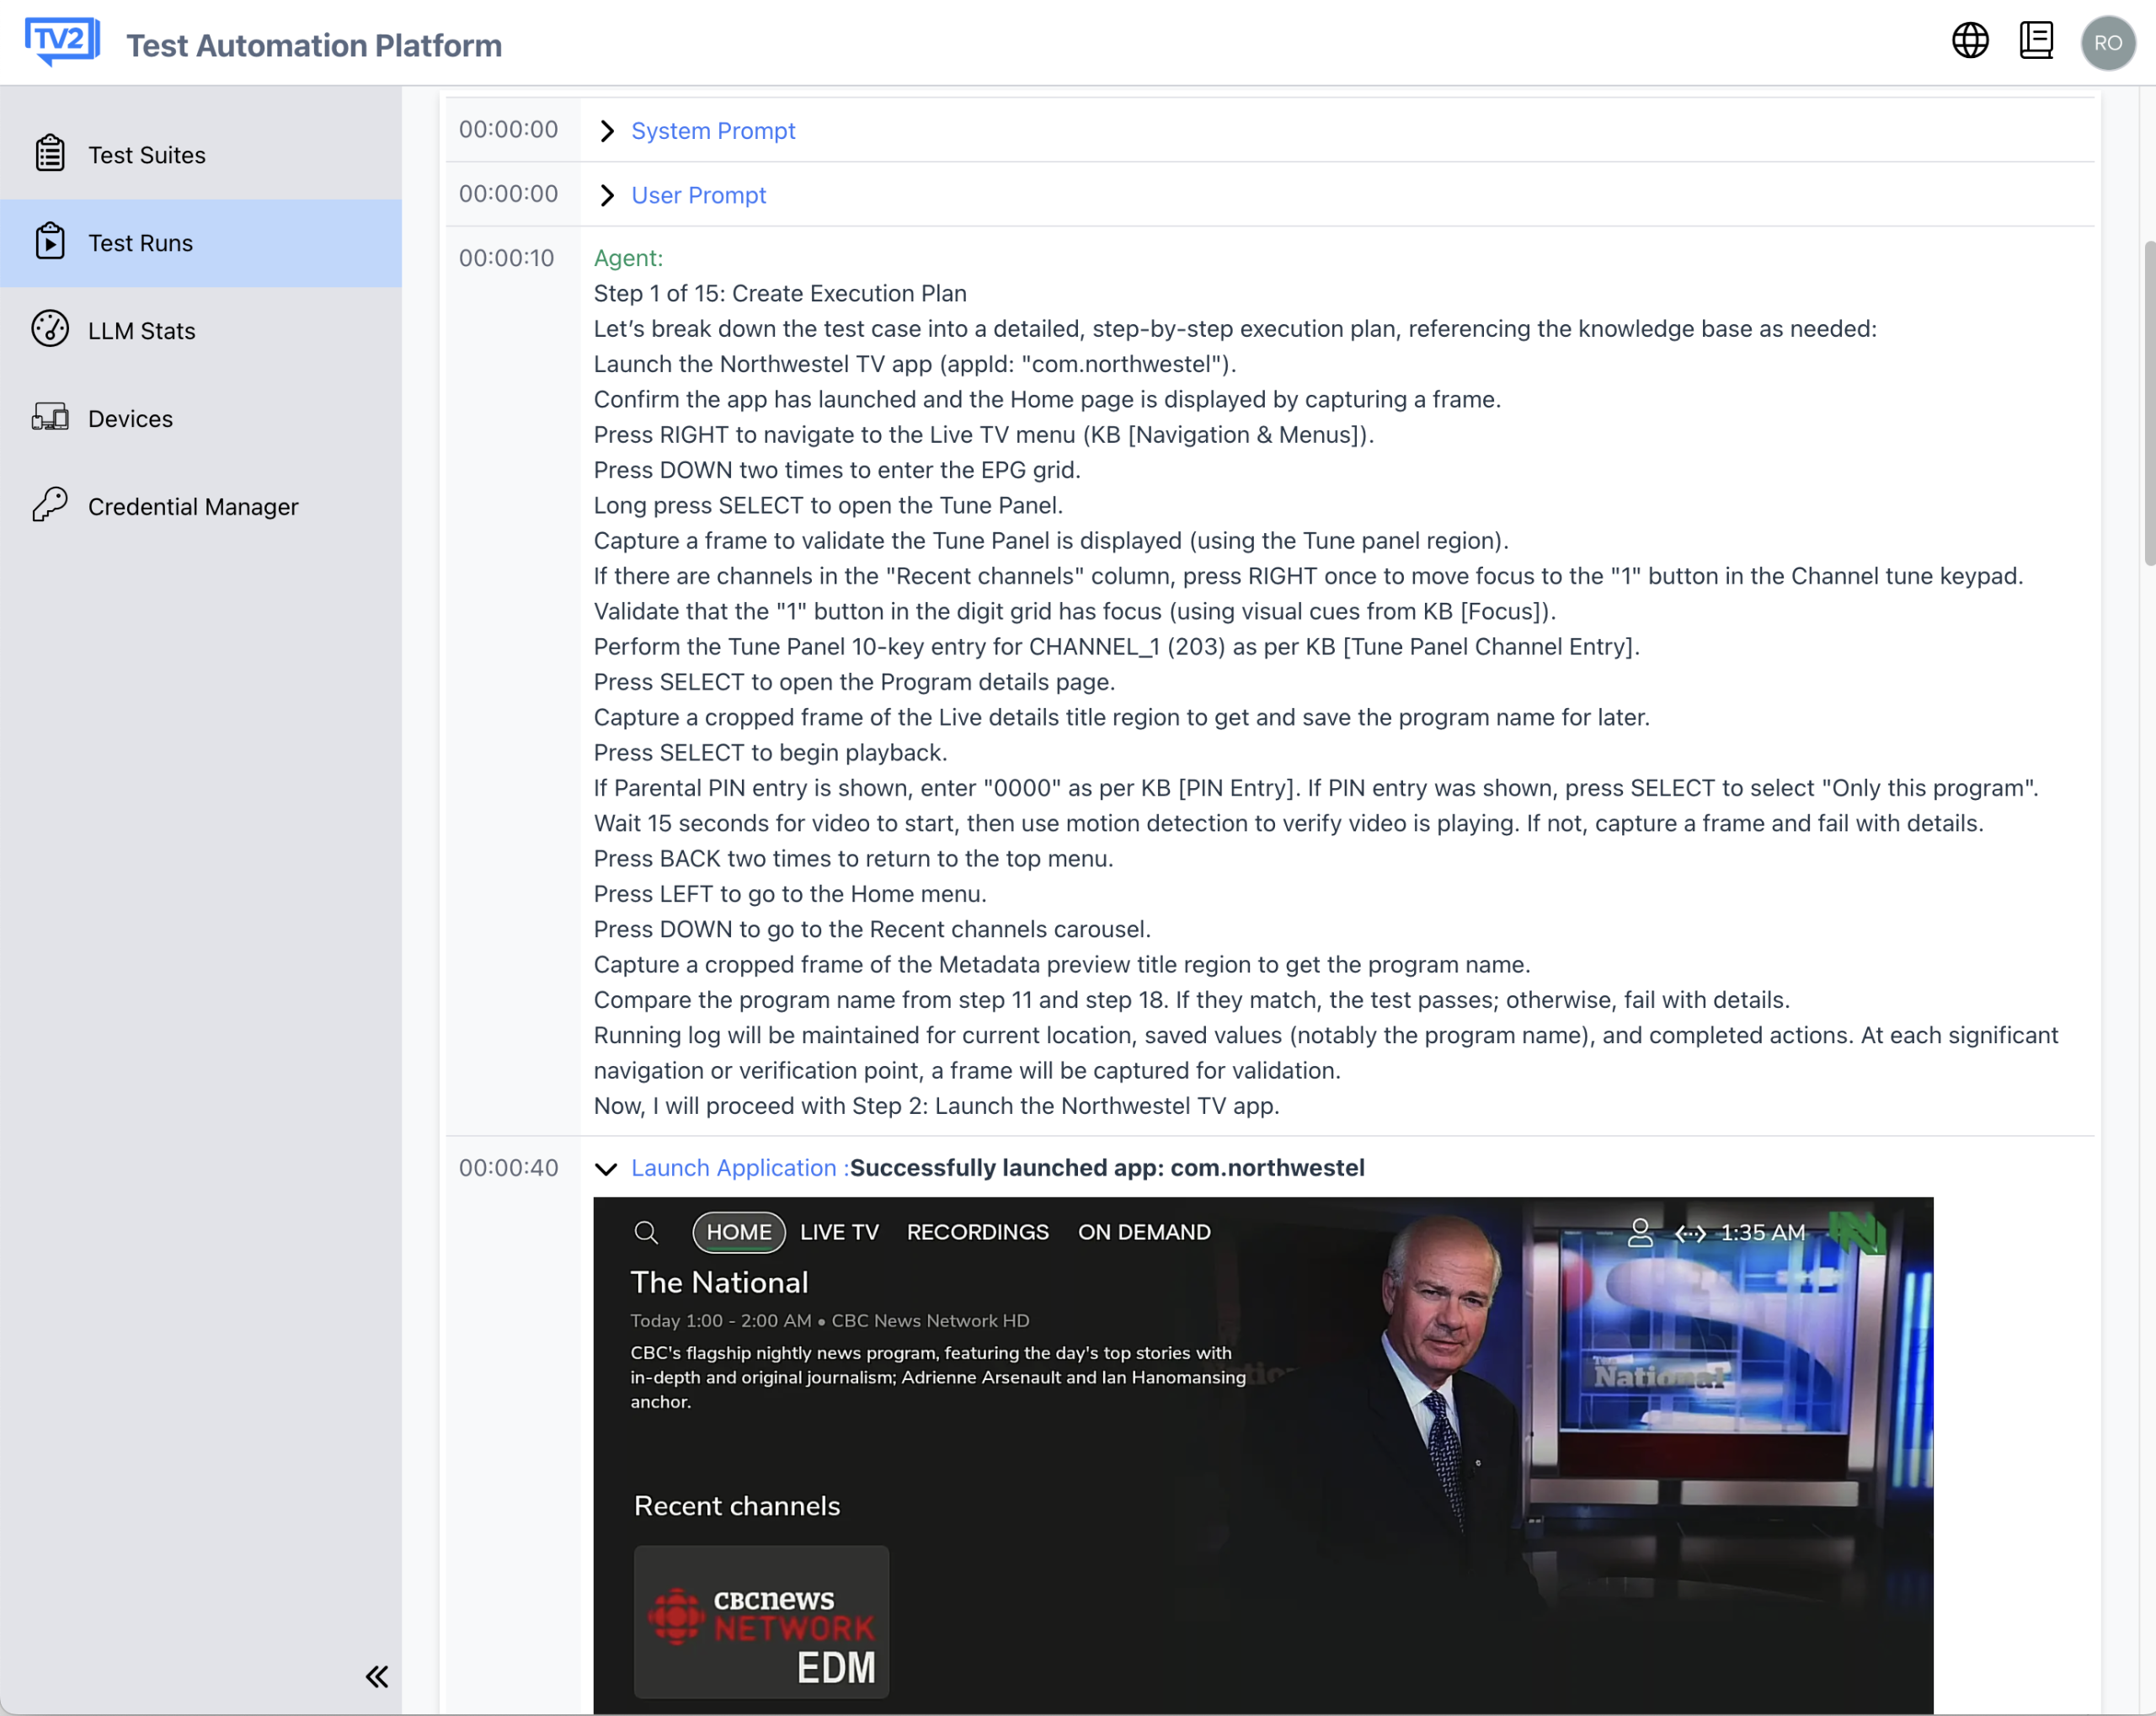Click the LLM Stats gauge icon
The width and height of the screenshot is (2156, 1716).
(x=50, y=329)
